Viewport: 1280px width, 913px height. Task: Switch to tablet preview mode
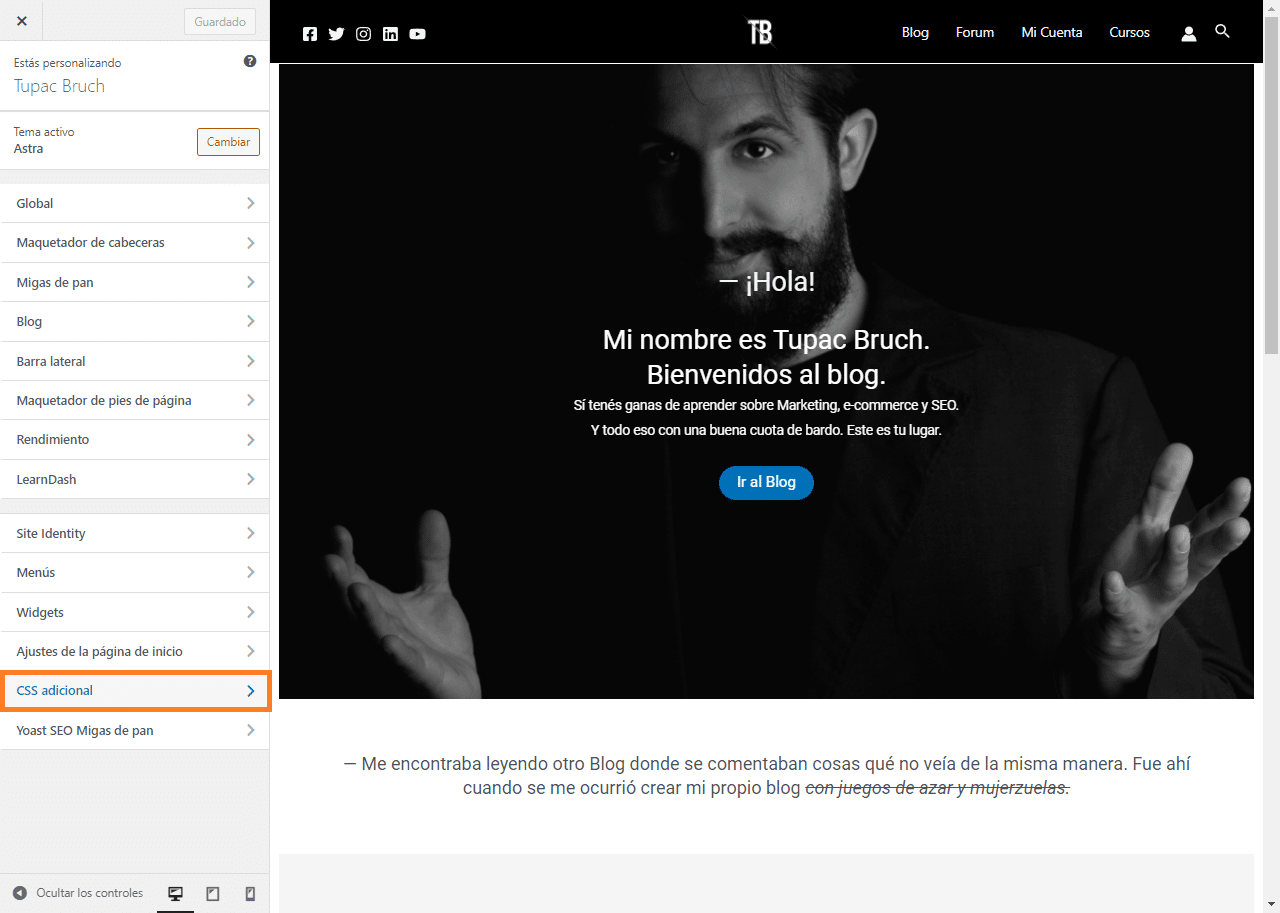[212, 893]
